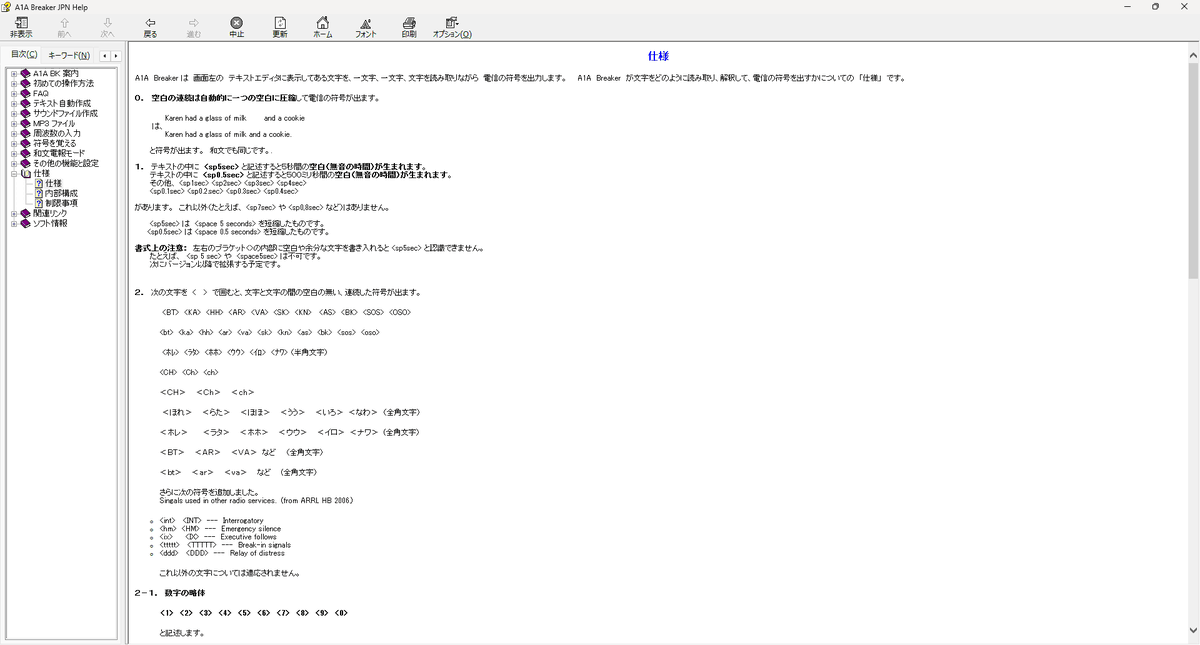The height and width of the screenshot is (645, 1200).
Task: Maximize the A1A Breaker JPN Help window
Action: point(1155,6)
